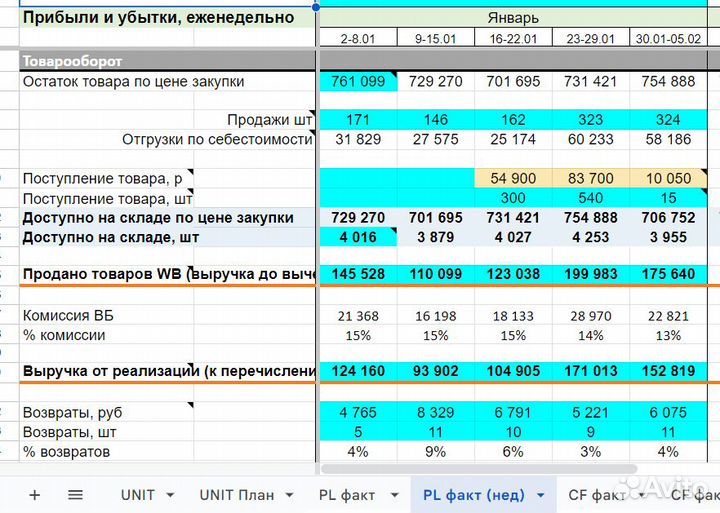This screenshot has width=720, height=513.
Task: Select the incoming goods cell 10 050
Action: click(668, 178)
